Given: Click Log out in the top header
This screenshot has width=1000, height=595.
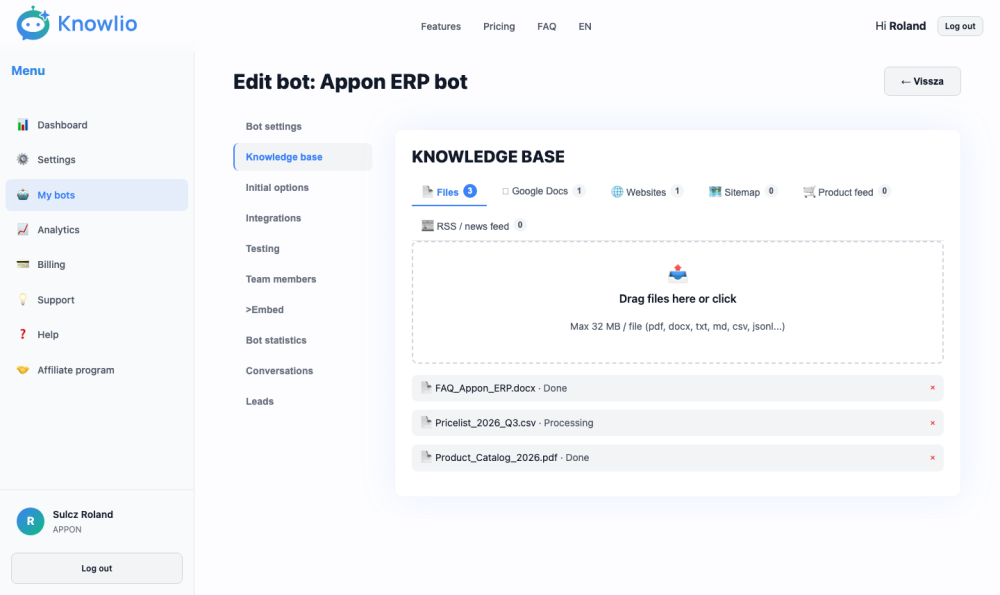Looking at the screenshot, I should coord(960,26).
